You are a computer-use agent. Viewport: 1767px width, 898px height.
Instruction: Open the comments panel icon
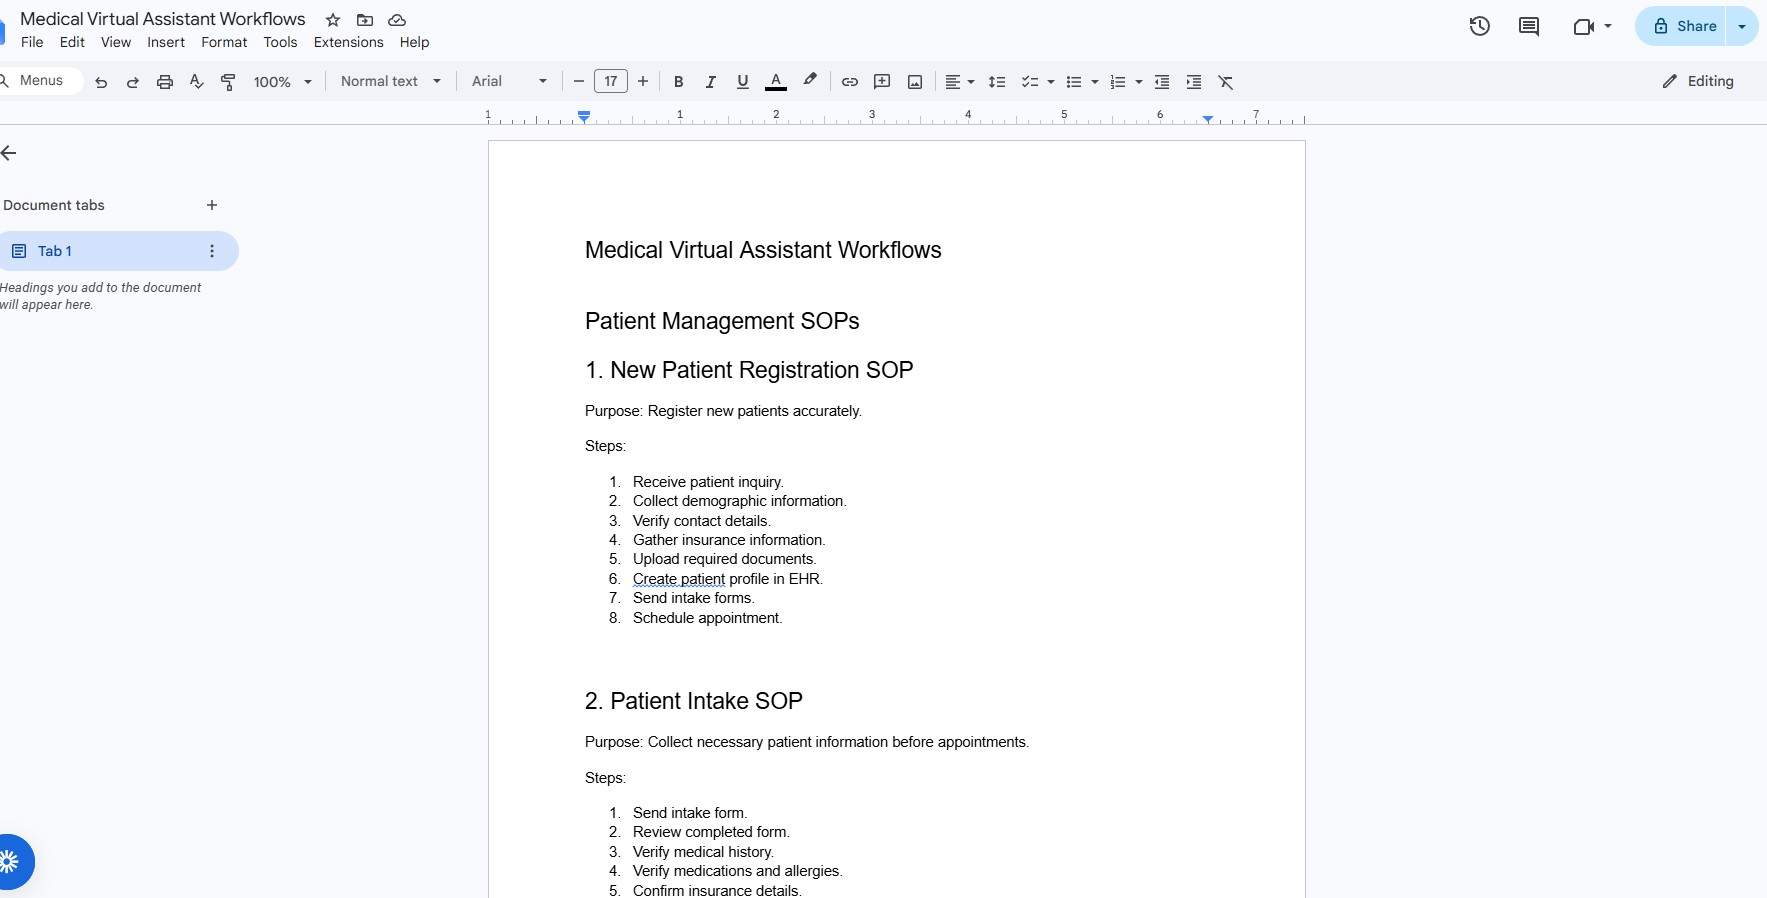click(x=1529, y=26)
